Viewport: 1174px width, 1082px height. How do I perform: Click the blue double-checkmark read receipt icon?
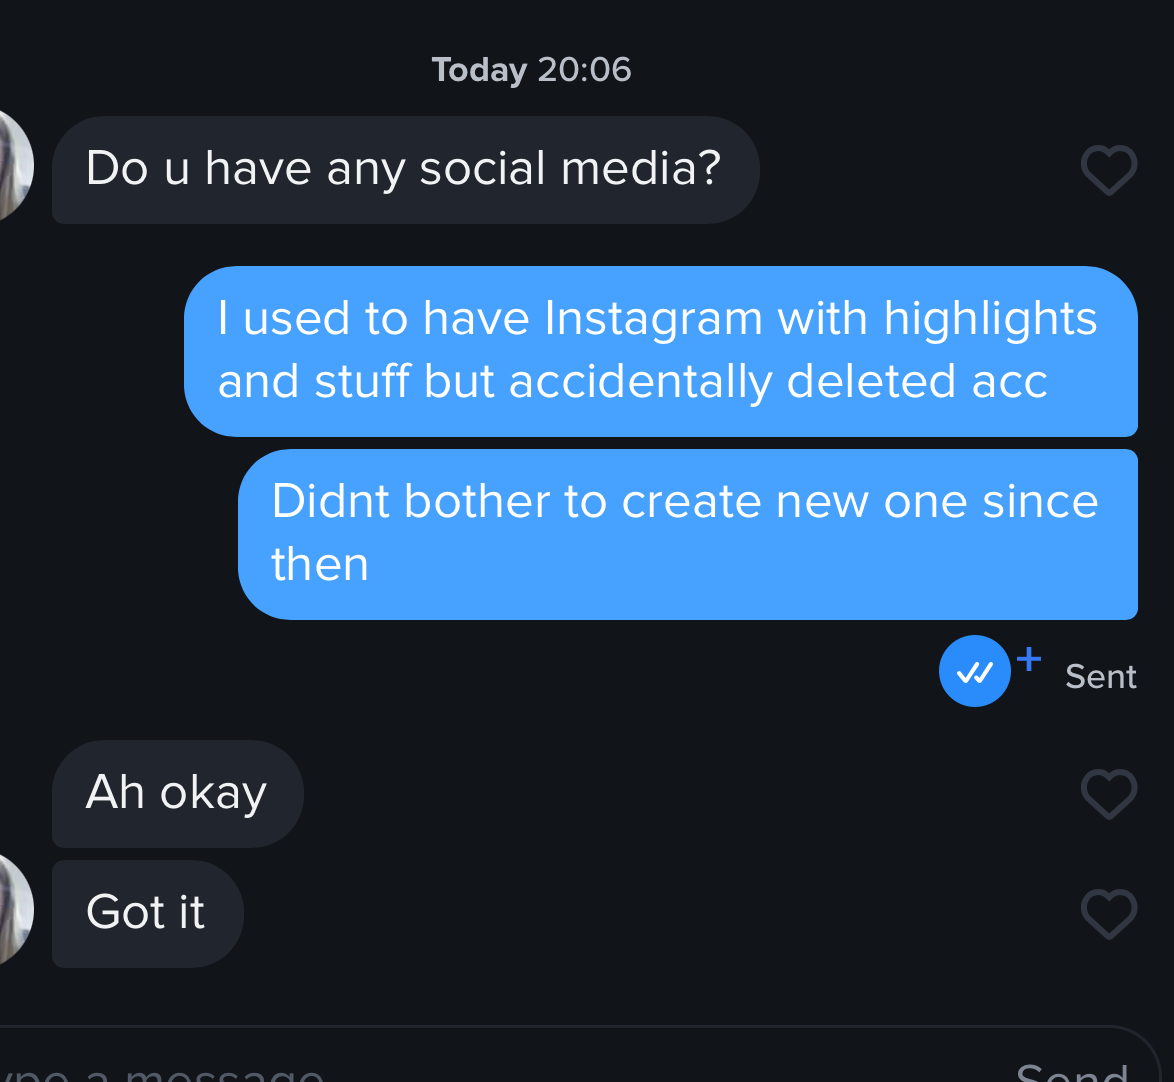(974, 671)
